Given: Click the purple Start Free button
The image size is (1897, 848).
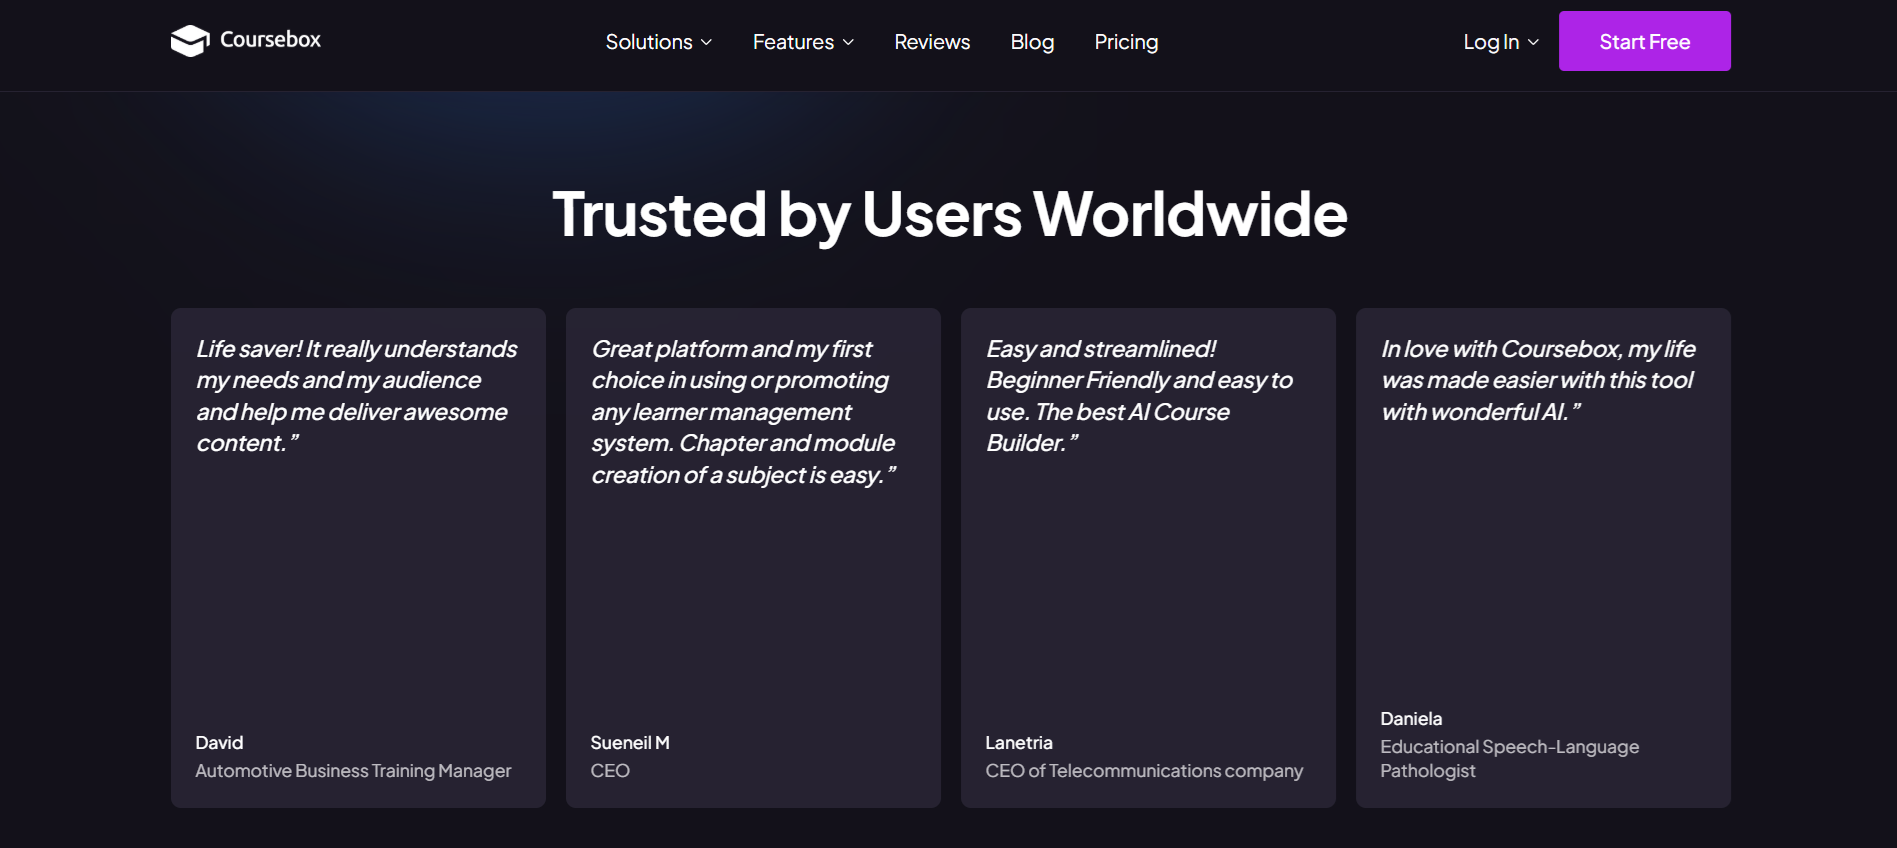Looking at the screenshot, I should [x=1645, y=41].
